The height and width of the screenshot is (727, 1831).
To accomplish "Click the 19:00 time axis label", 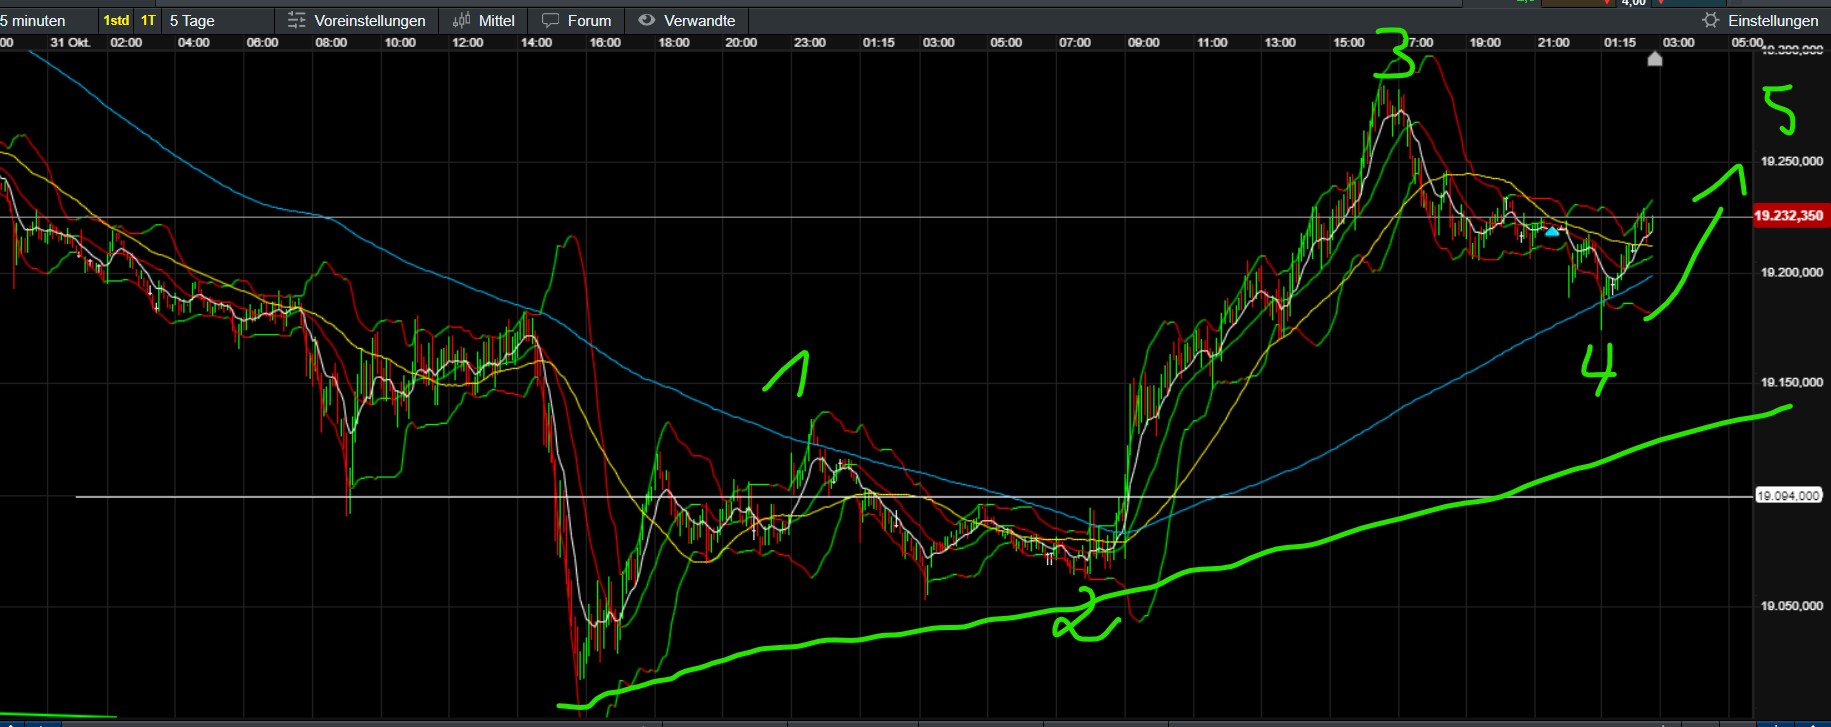I will [1485, 42].
